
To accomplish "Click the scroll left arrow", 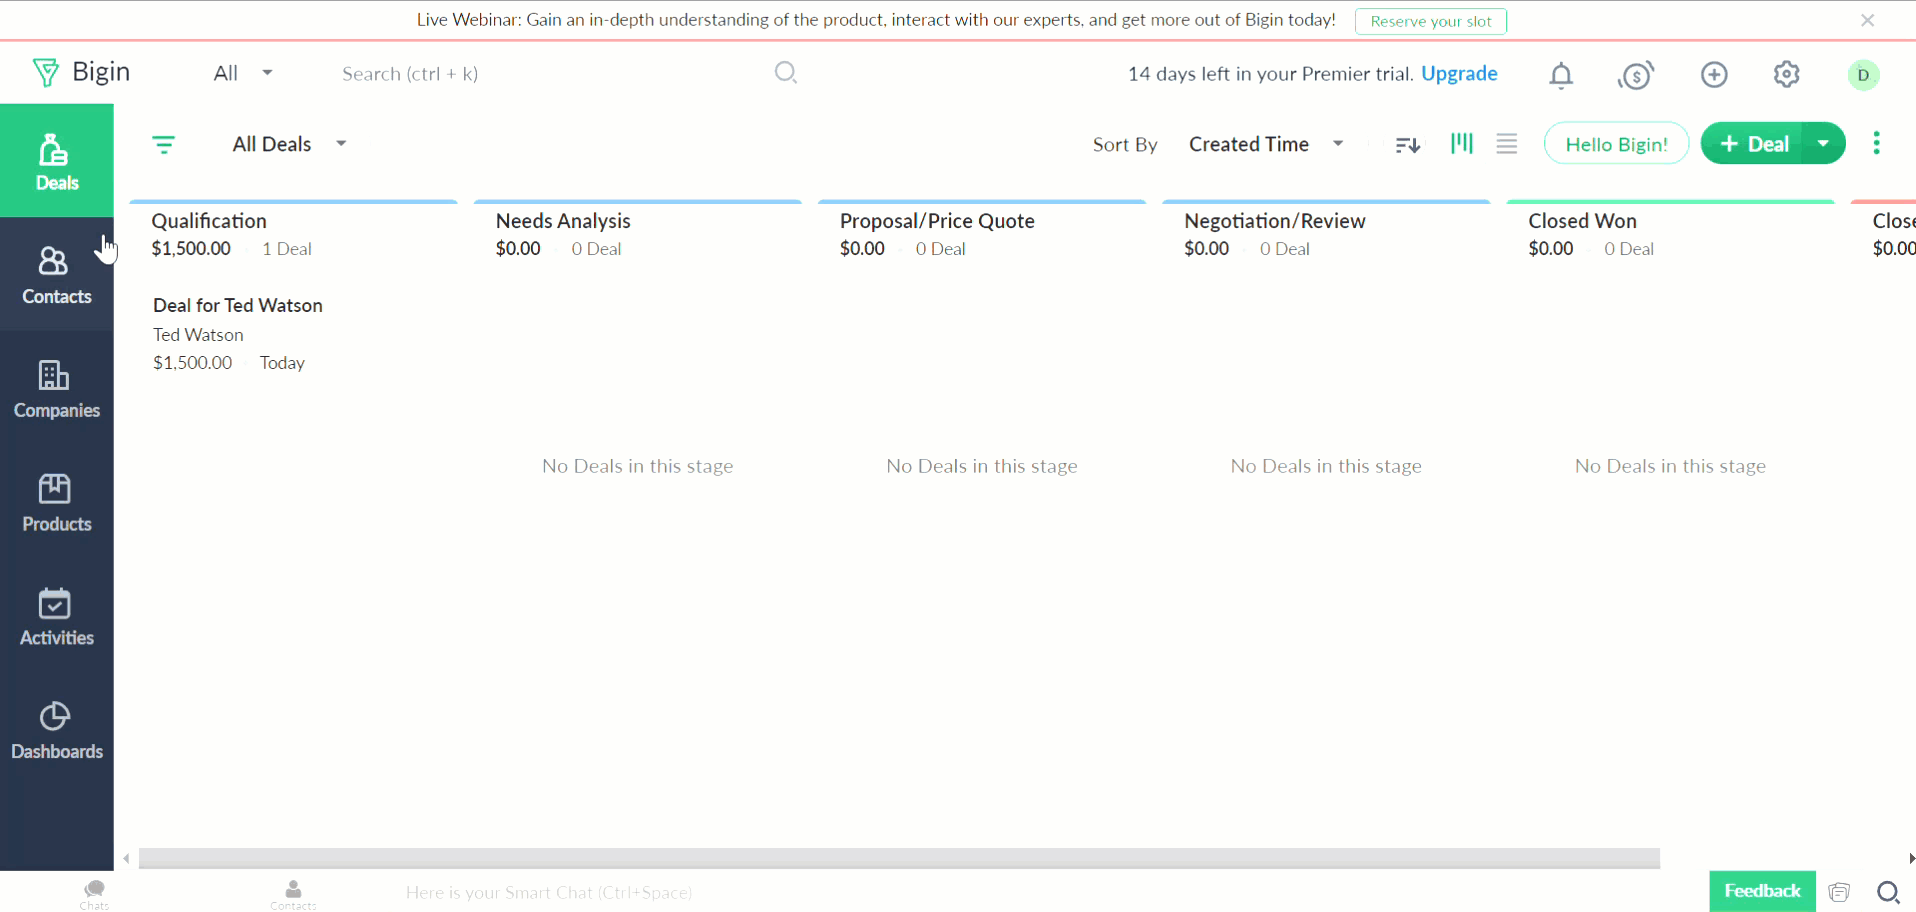I will coord(126,858).
